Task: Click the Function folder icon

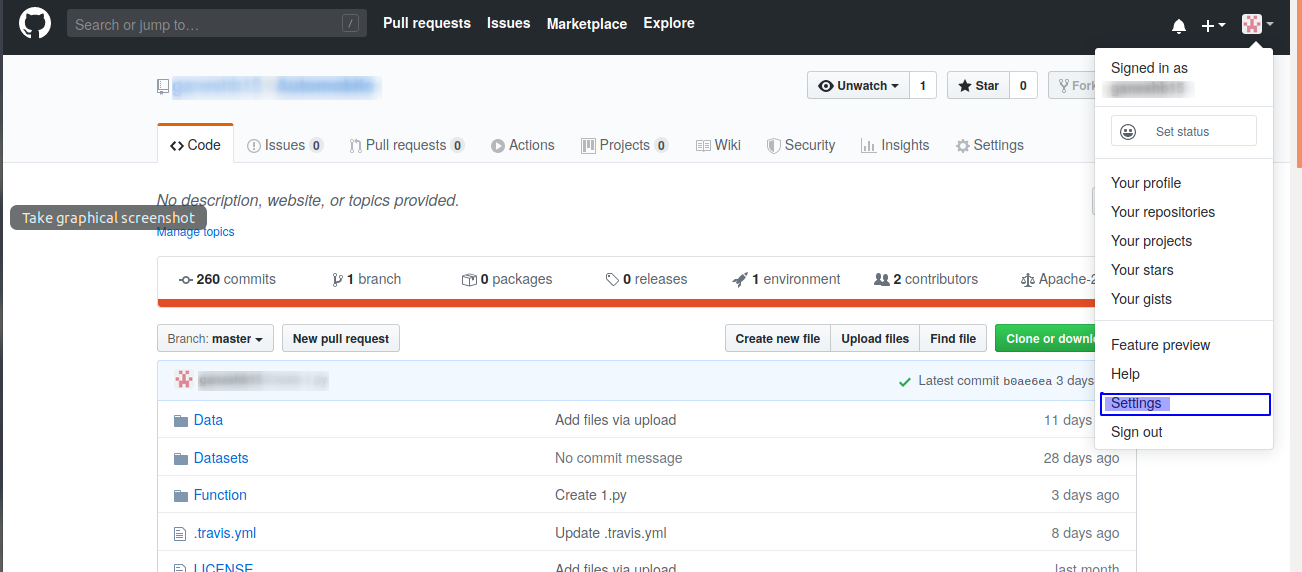Action: (181, 496)
